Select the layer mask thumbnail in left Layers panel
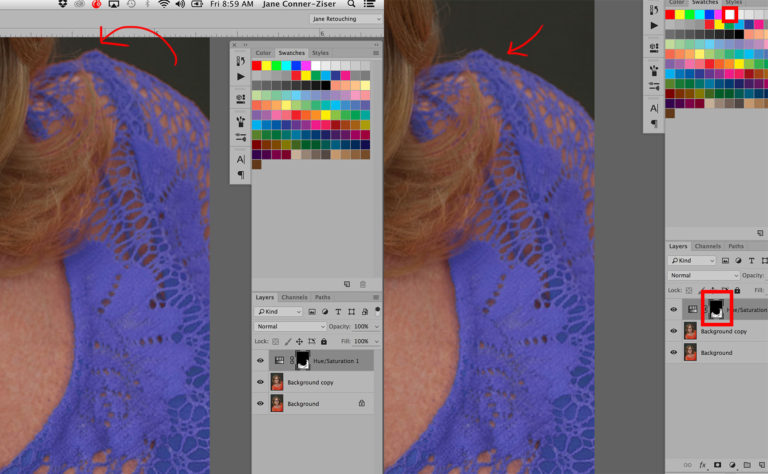The height and width of the screenshot is (474, 768). coord(303,360)
